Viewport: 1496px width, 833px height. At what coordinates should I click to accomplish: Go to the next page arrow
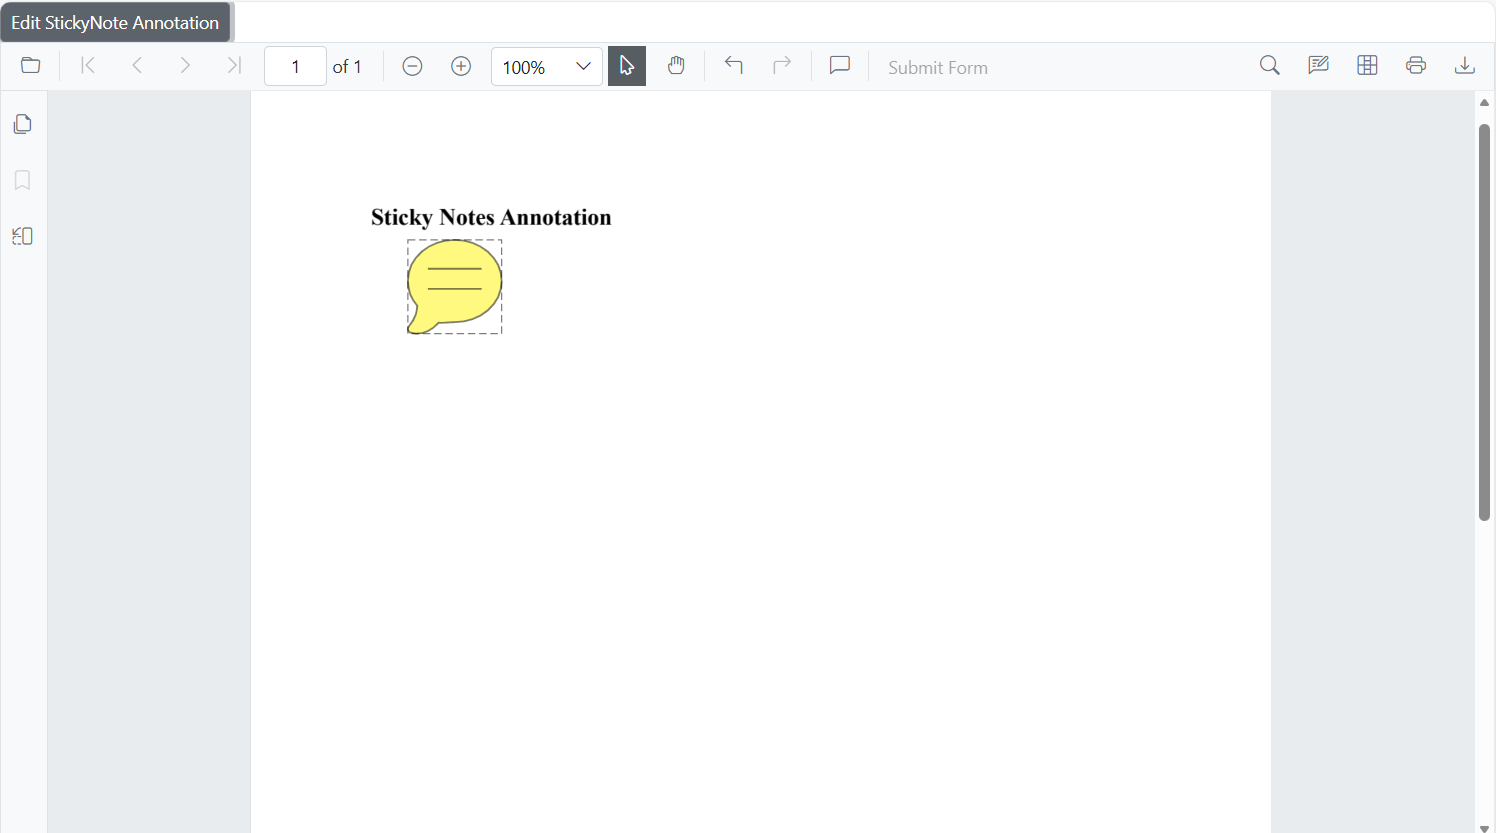(x=185, y=66)
